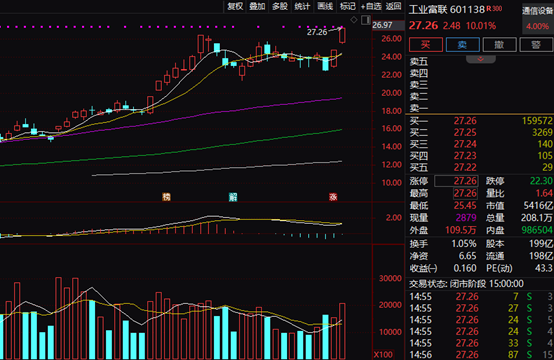Click the red 买 buy button
Viewport: 554px width, 360px height.
[x=426, y=45]
